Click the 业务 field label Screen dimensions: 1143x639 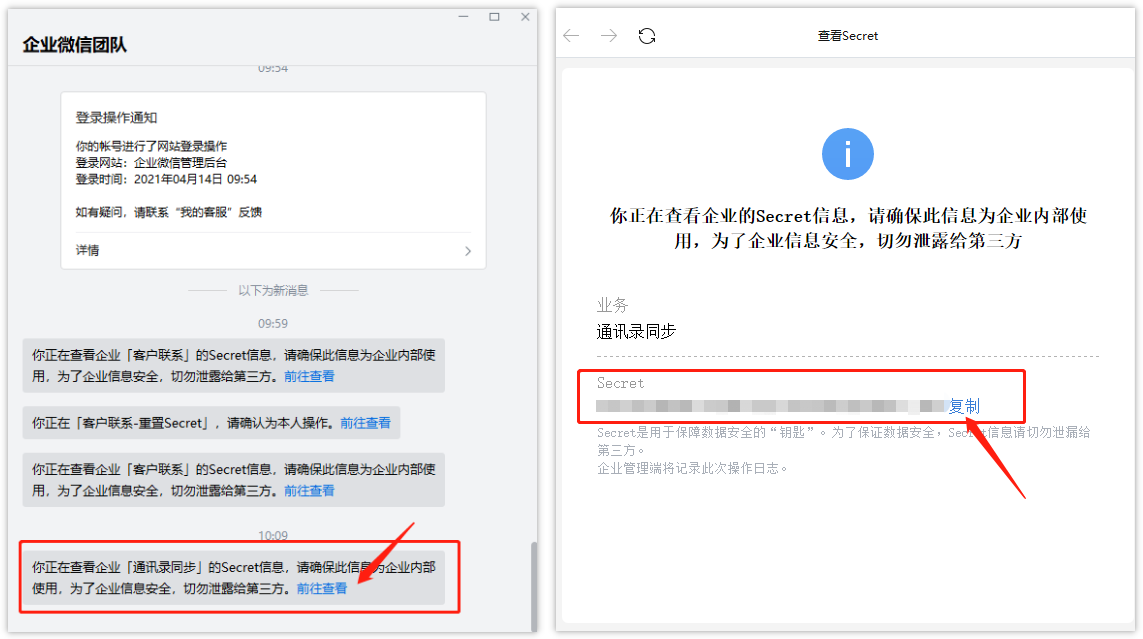(612, 305)
